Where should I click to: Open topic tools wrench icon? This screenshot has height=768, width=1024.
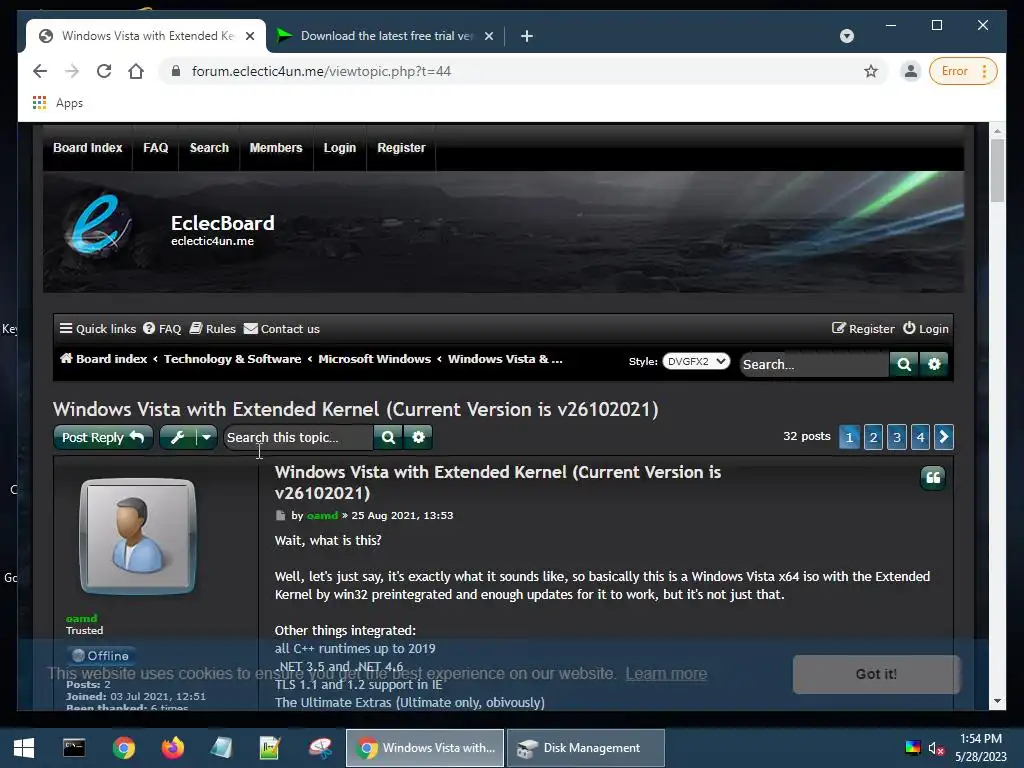177,438
